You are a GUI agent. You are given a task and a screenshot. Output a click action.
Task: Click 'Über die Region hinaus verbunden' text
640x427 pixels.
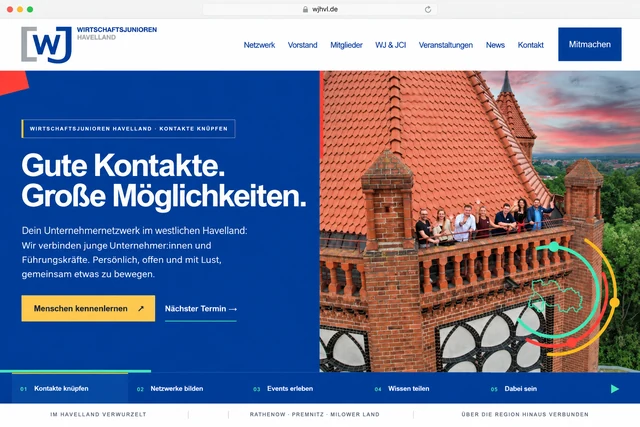click(x=525, y=414)
